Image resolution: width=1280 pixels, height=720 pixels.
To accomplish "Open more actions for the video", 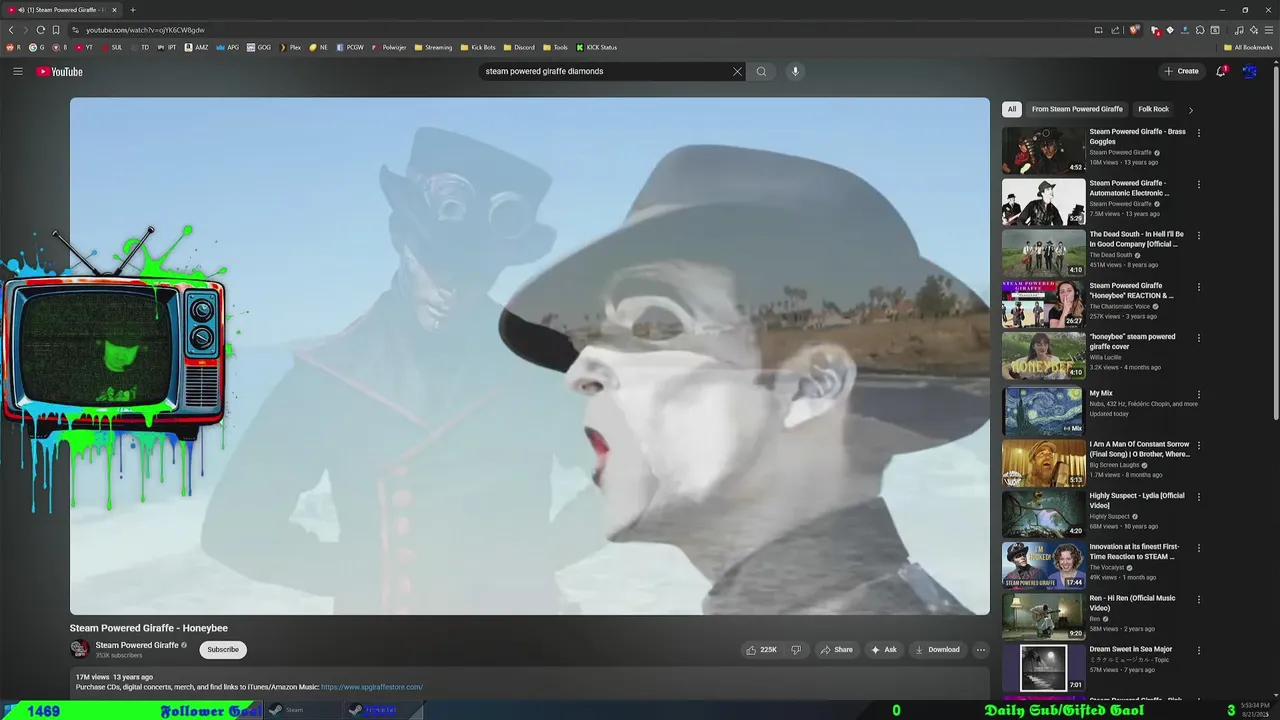I will pyautogui.click(x=980, y=650).
